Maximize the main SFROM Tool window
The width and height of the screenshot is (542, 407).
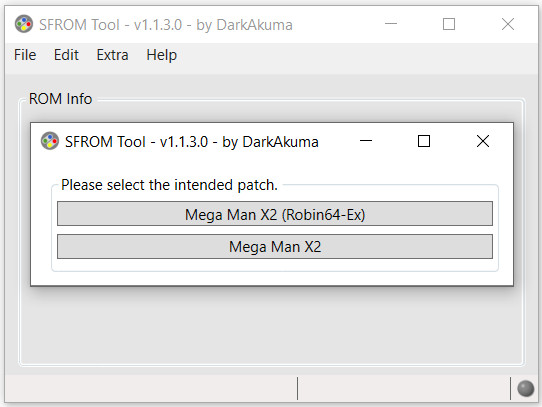[449, 24]
